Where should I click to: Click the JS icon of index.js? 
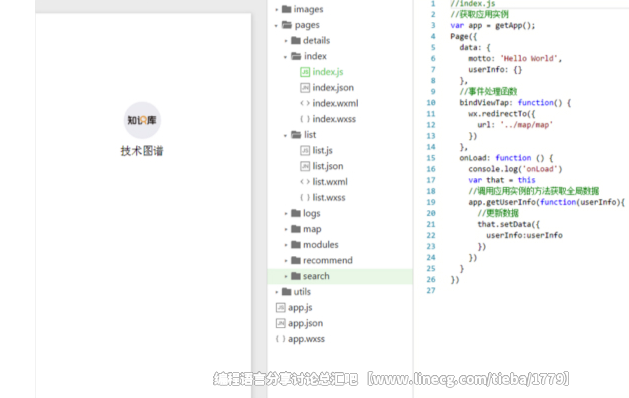[305, 72]
